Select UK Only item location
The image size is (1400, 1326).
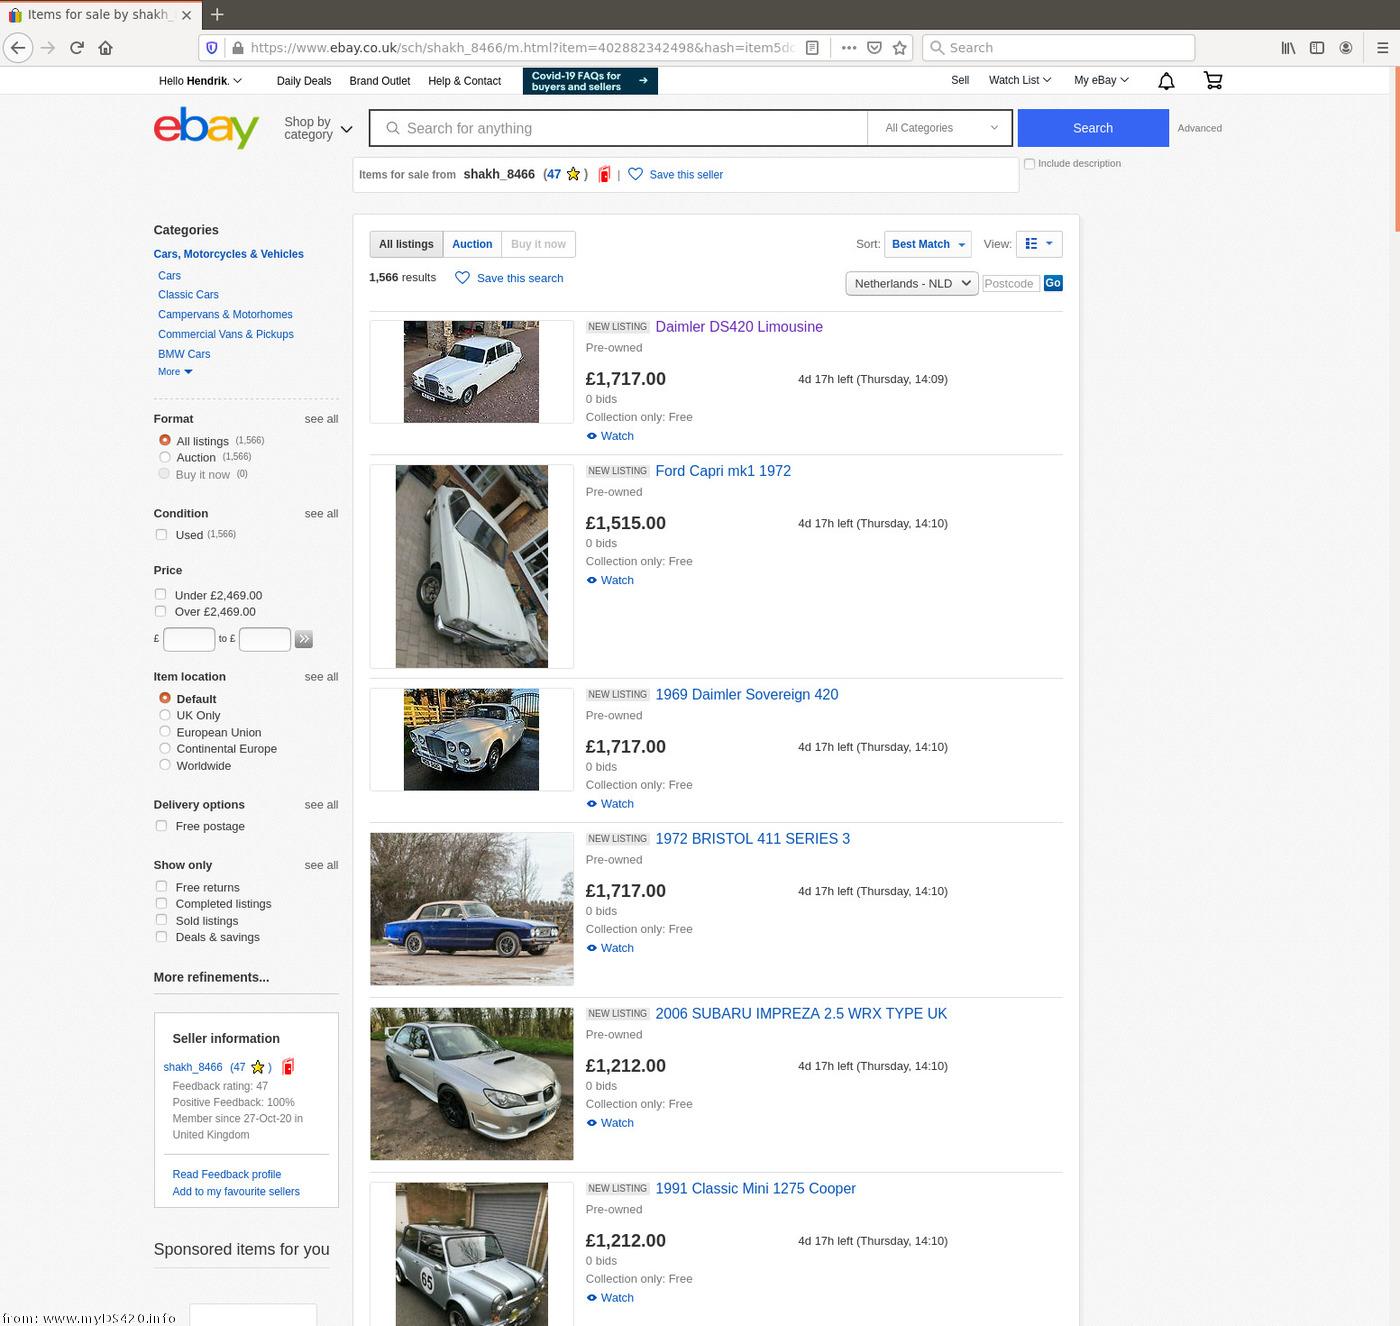[165, 715]
